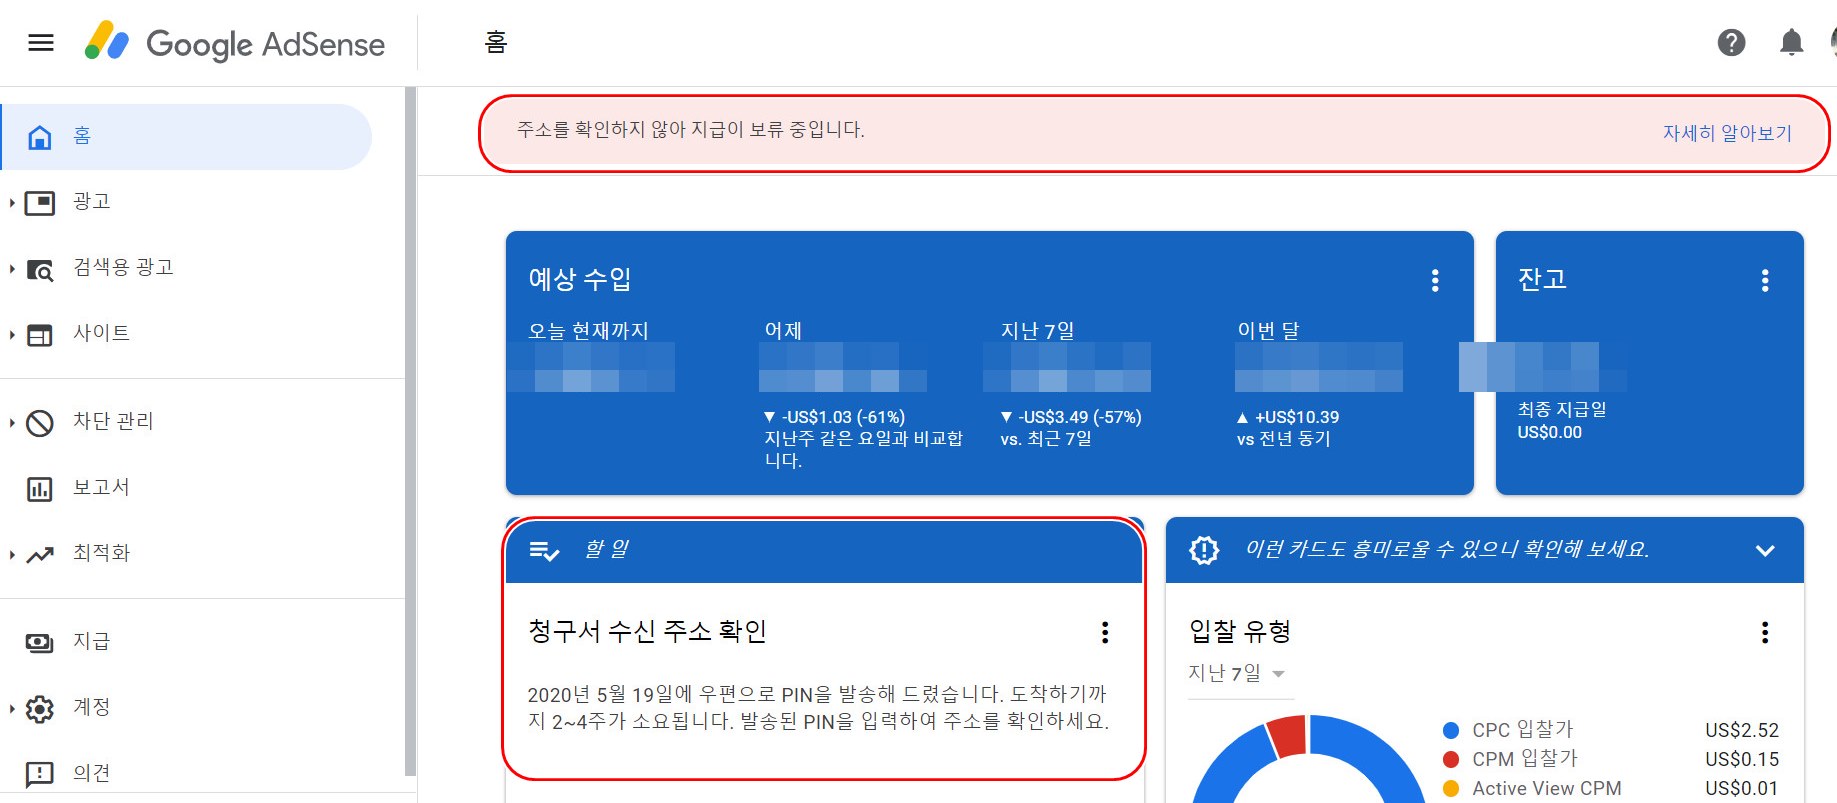Click the US$2.52 CPC bid value
The height and width of the screenshot is (803, 1837).
(1742, 730)
